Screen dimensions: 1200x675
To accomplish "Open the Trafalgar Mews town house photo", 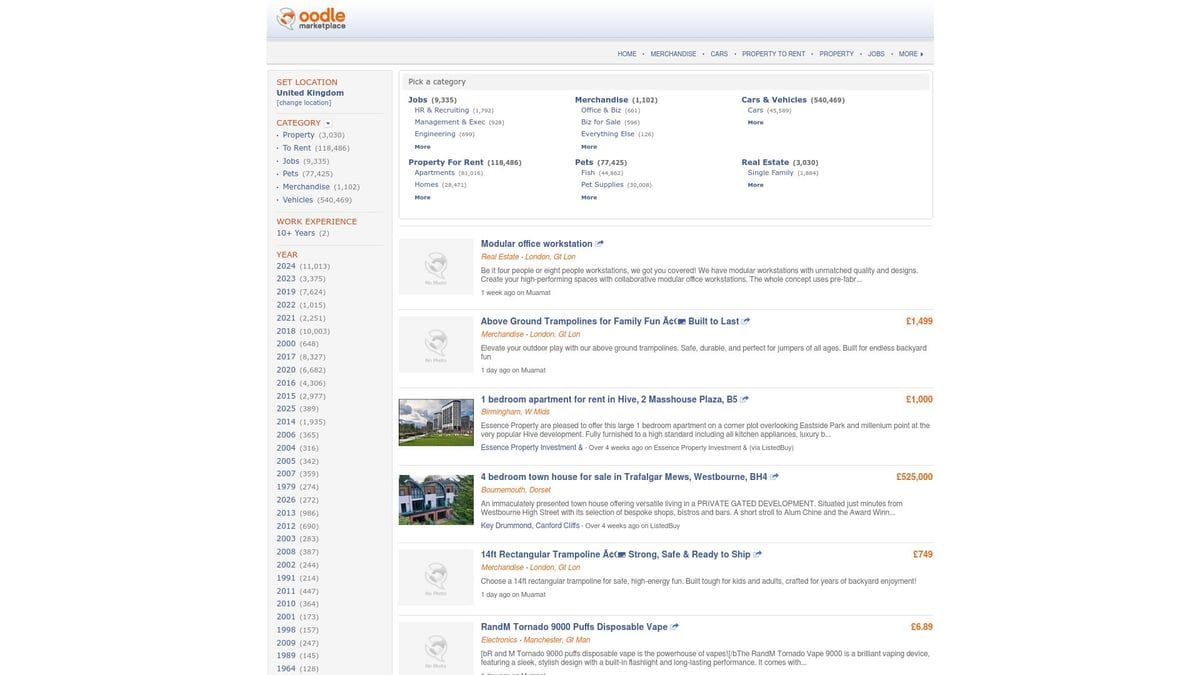I will pyautogui.click(x=436, y=500).
